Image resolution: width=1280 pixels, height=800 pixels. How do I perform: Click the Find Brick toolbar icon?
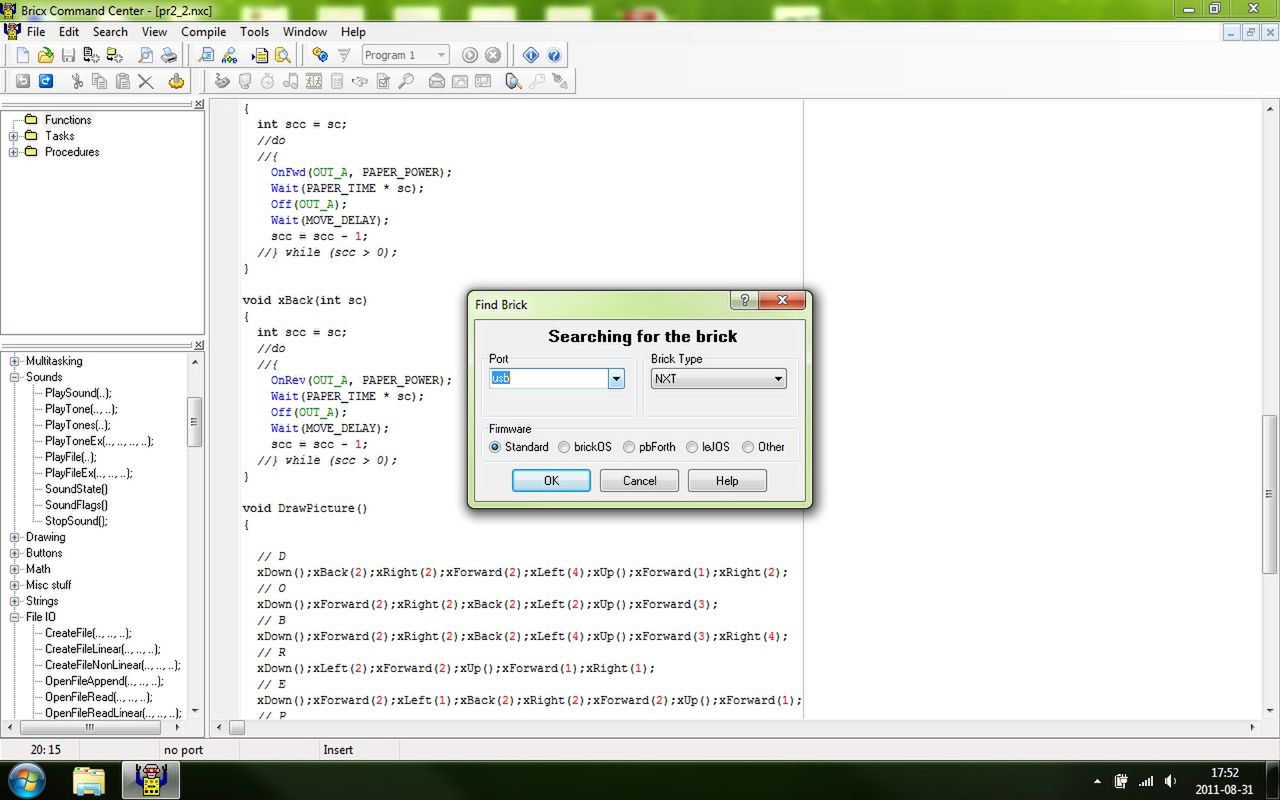coord(513,82)
